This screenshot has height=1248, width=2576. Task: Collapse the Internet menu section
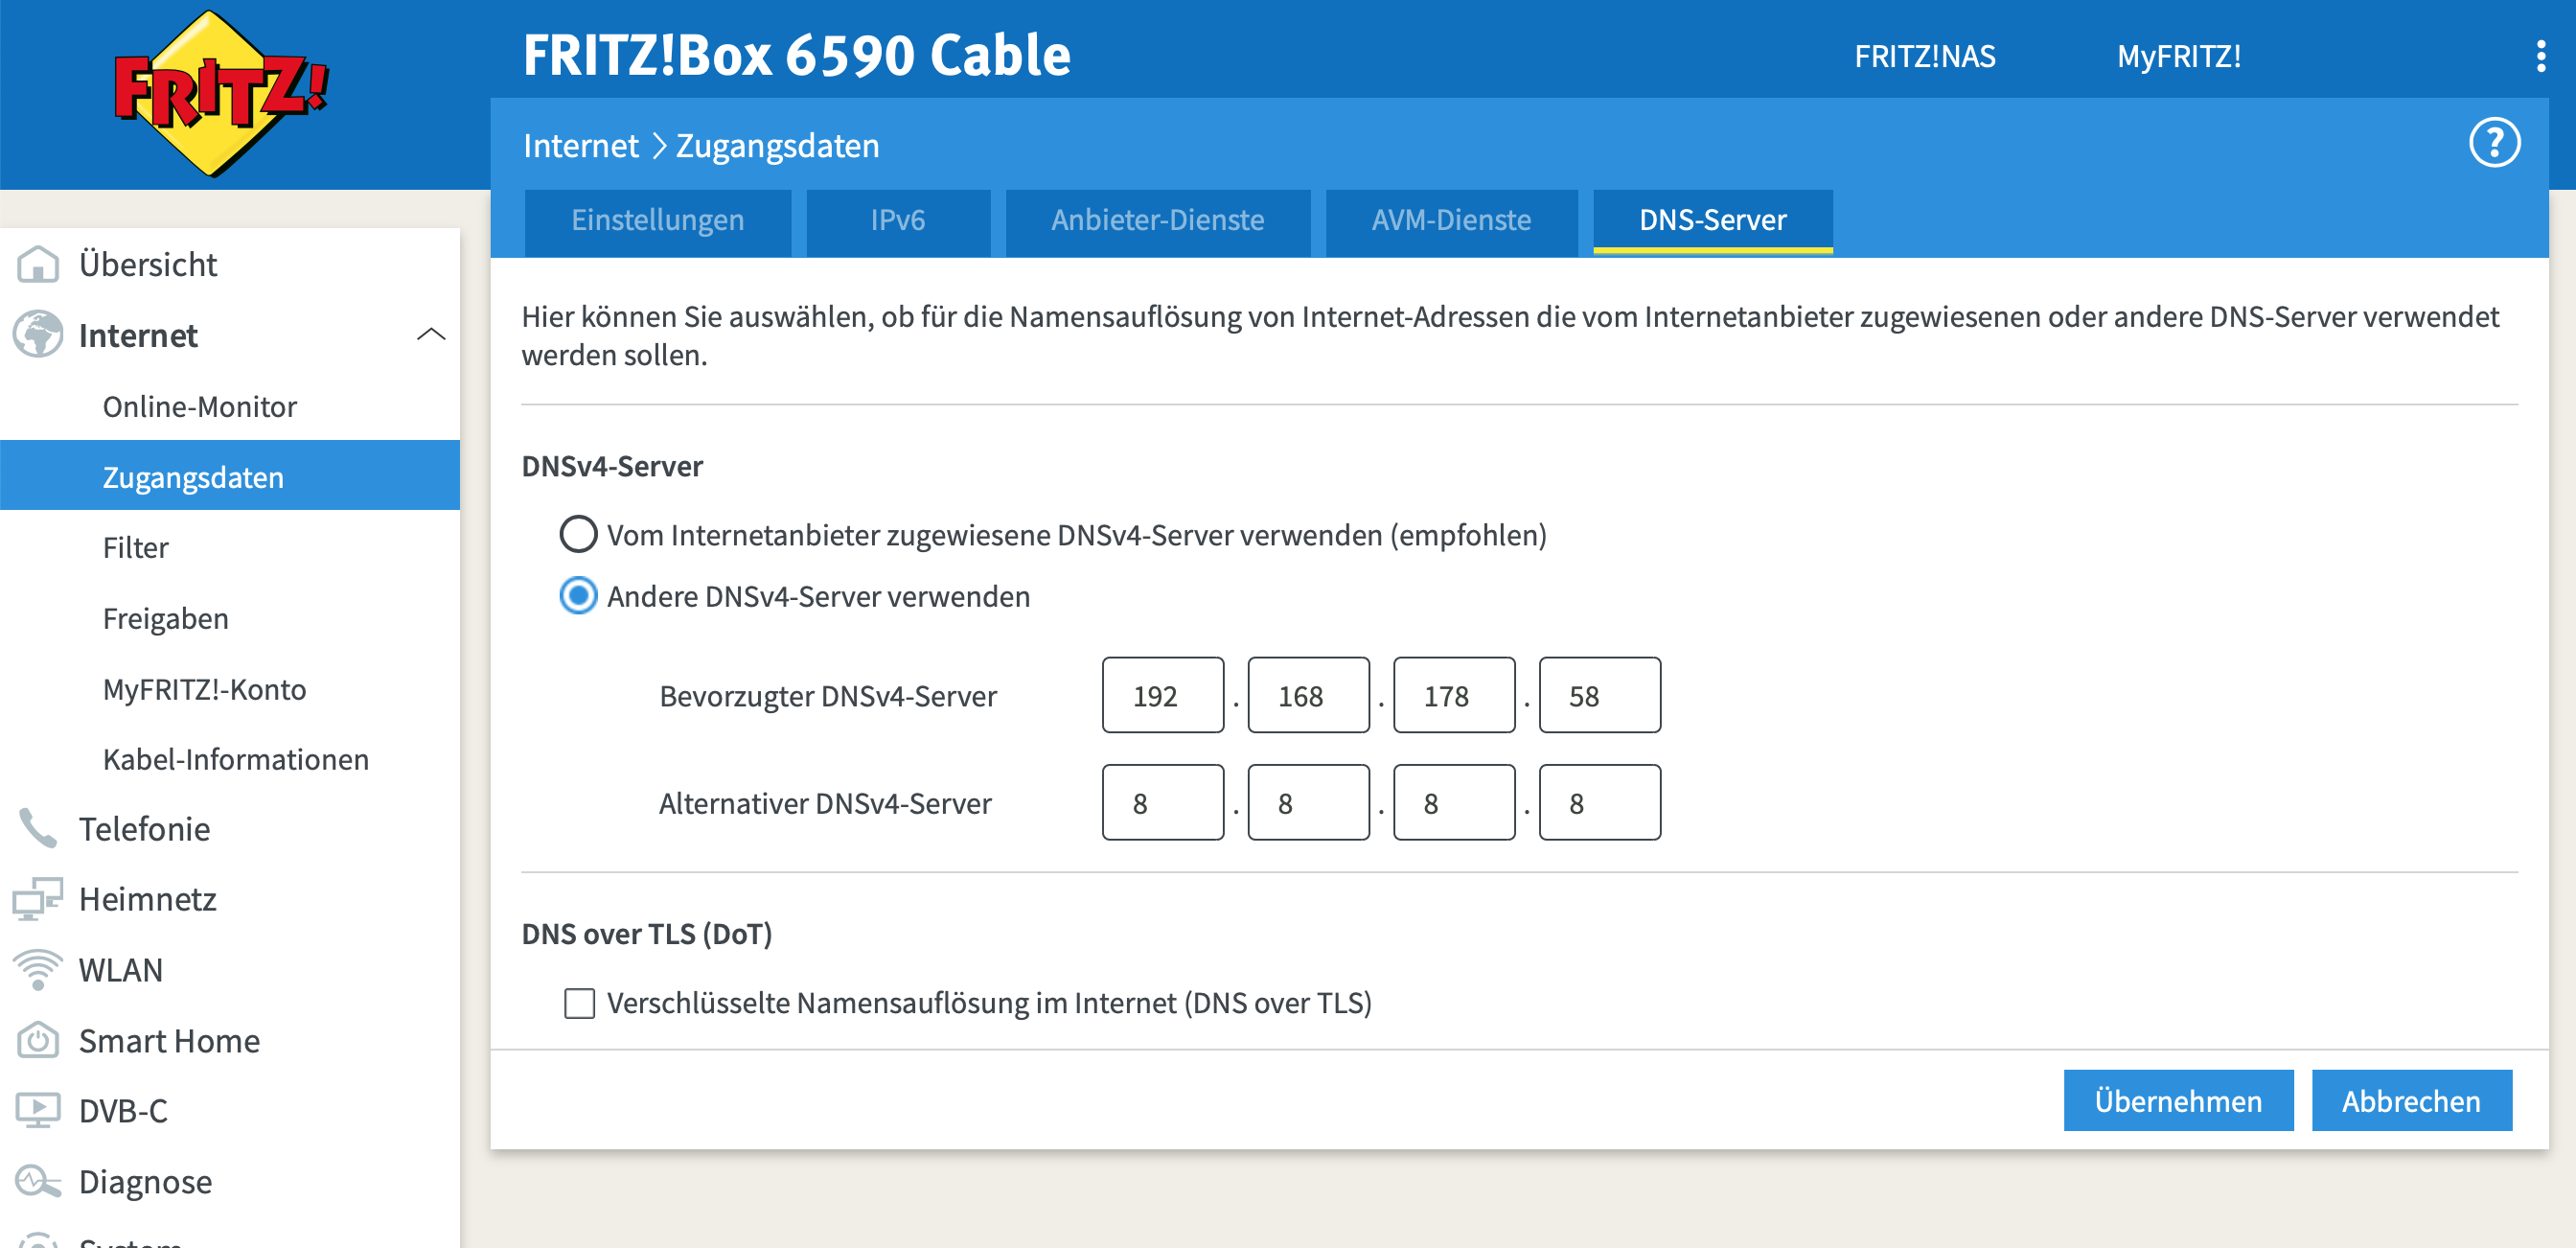coord(430,335)
